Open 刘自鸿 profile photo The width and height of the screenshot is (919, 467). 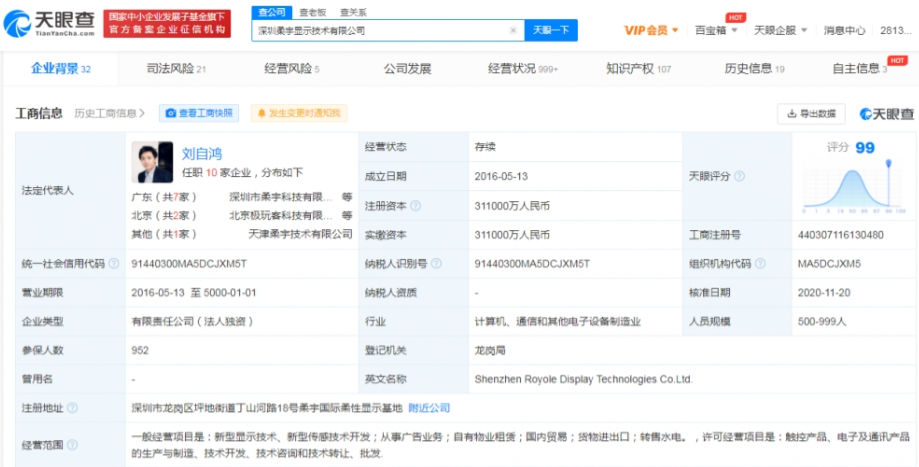152,162
